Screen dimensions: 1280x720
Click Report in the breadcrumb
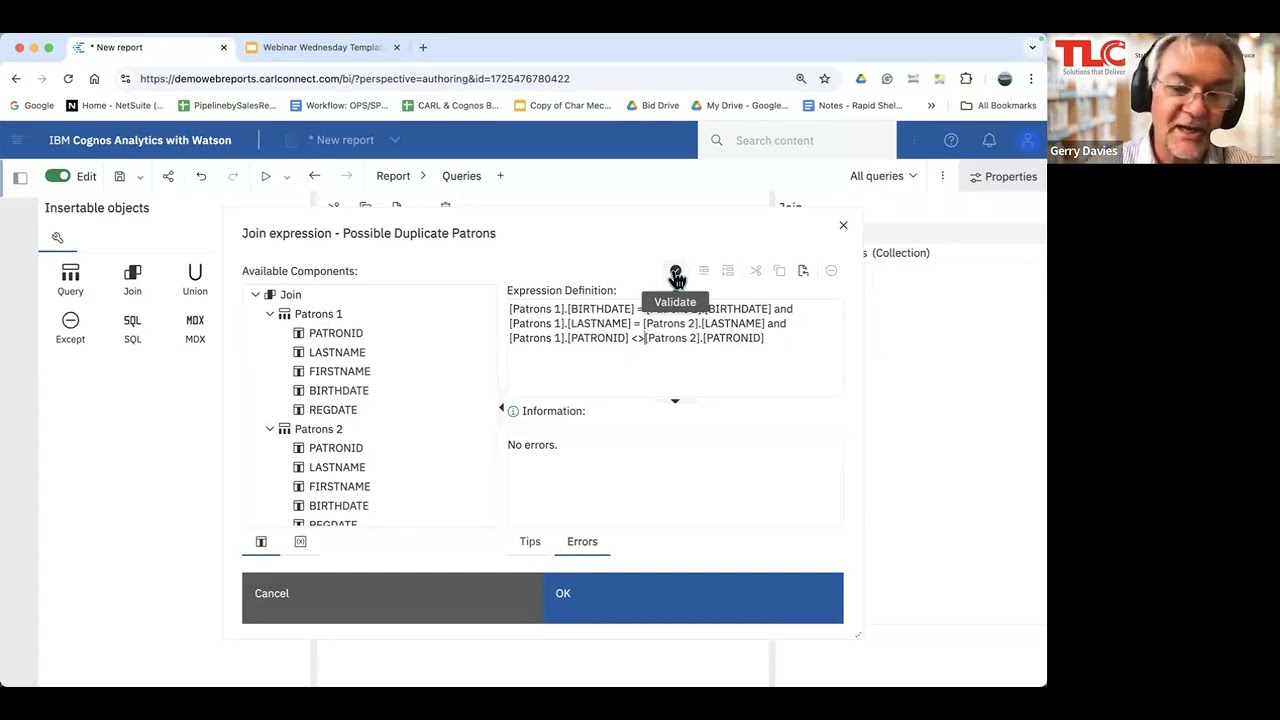coord(393,176)
